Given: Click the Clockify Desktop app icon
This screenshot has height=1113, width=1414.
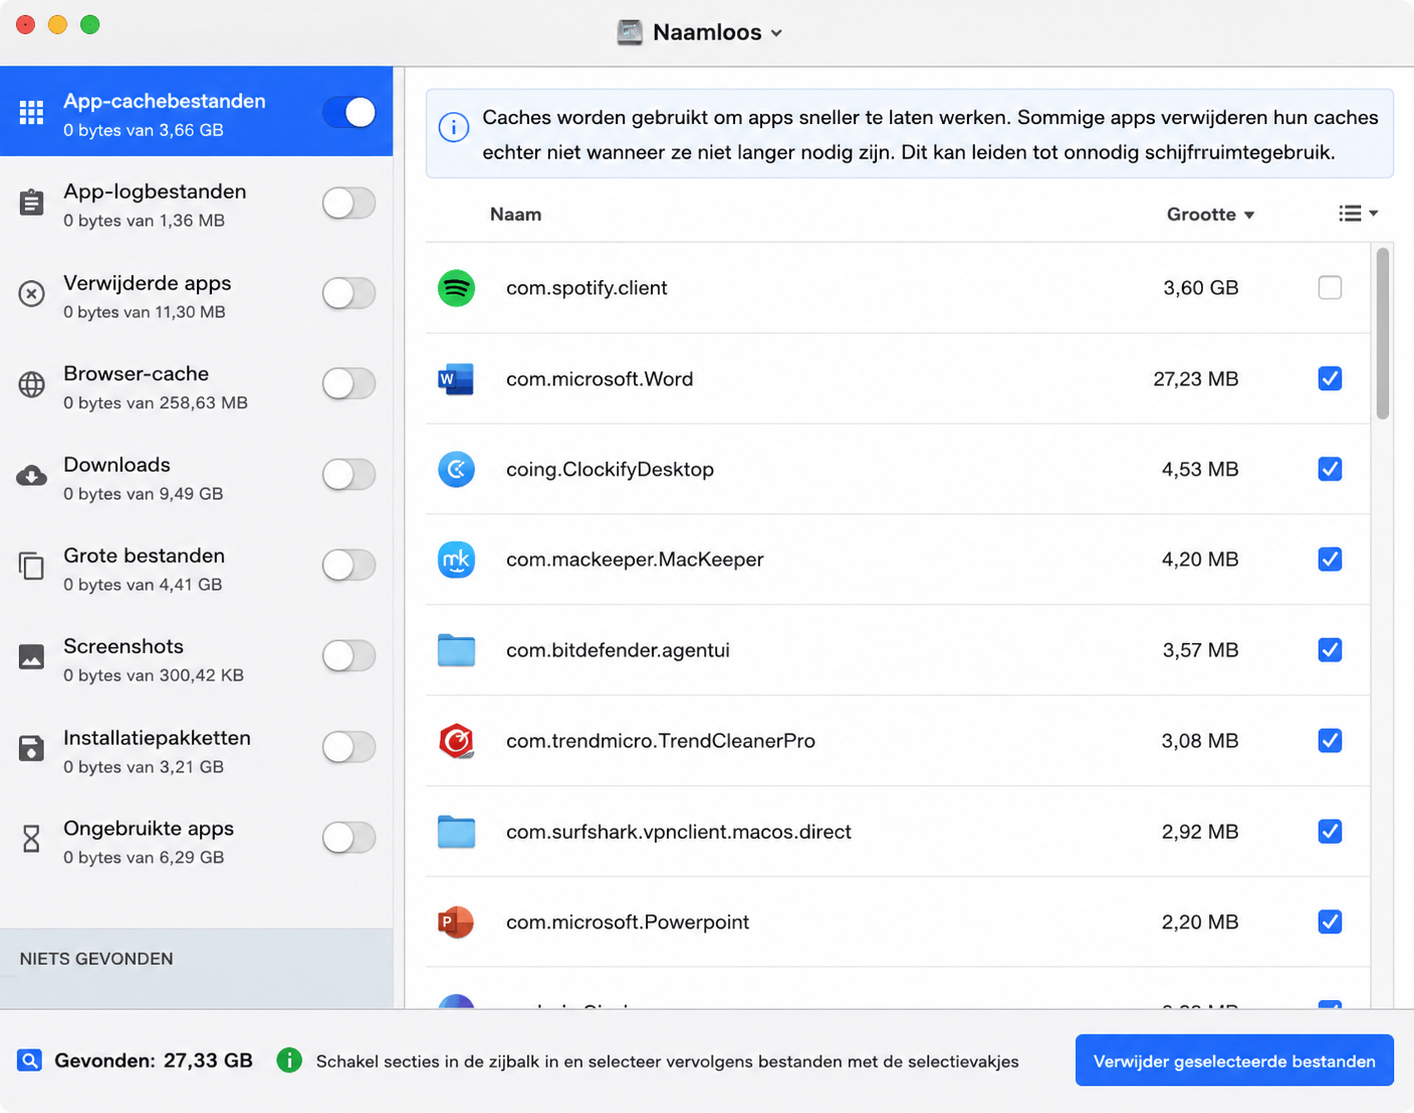Looking at the screenshot, I should click(x=456, y=469).
